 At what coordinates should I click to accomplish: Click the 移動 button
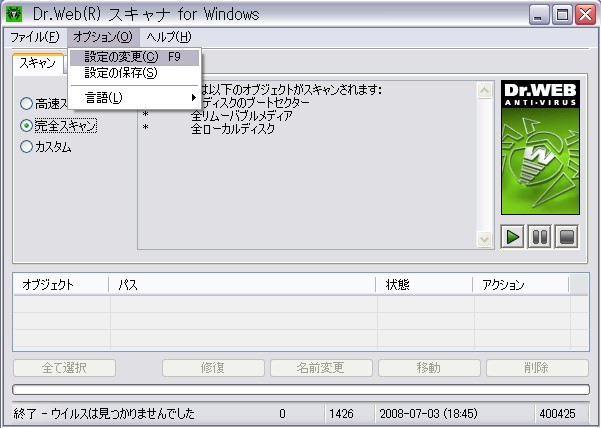(x=429, y=368)
